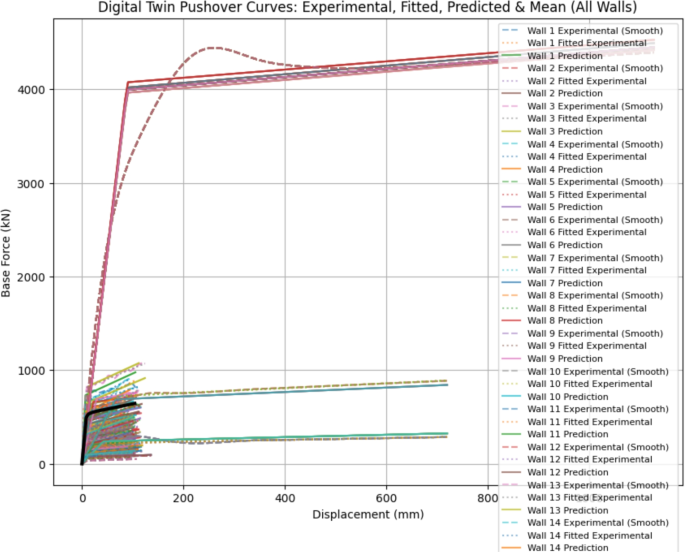Select legend entry 'Wall 13 Prediction'
This screenshot has height=552, width=685.
(555, 510)
